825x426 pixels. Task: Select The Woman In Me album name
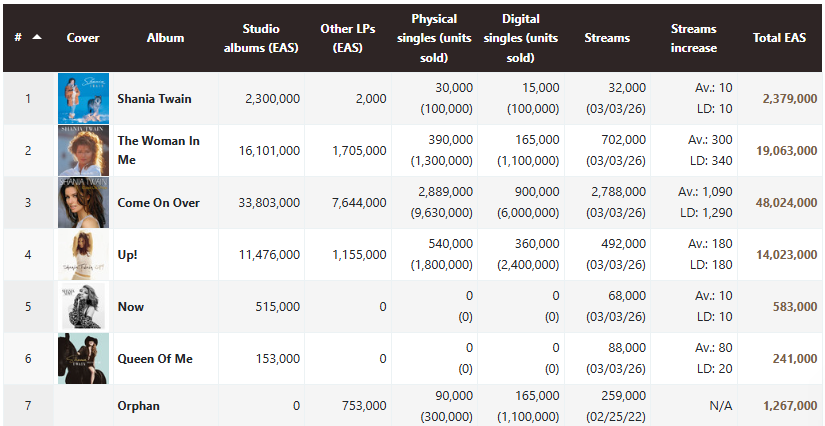click(158, 150)
